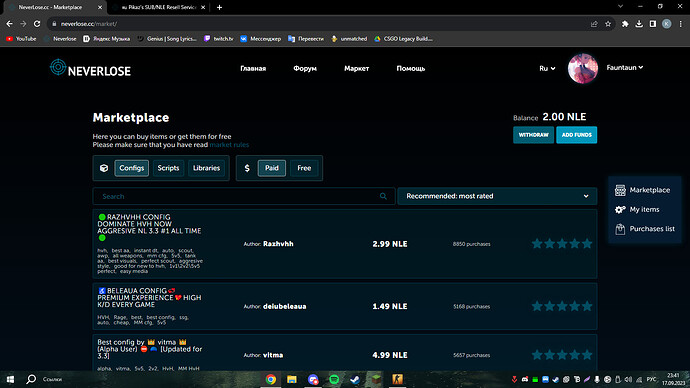Open Purchases list bag icon
The width and height of the screenshot is (690, 388).
[x=620, y=229]
